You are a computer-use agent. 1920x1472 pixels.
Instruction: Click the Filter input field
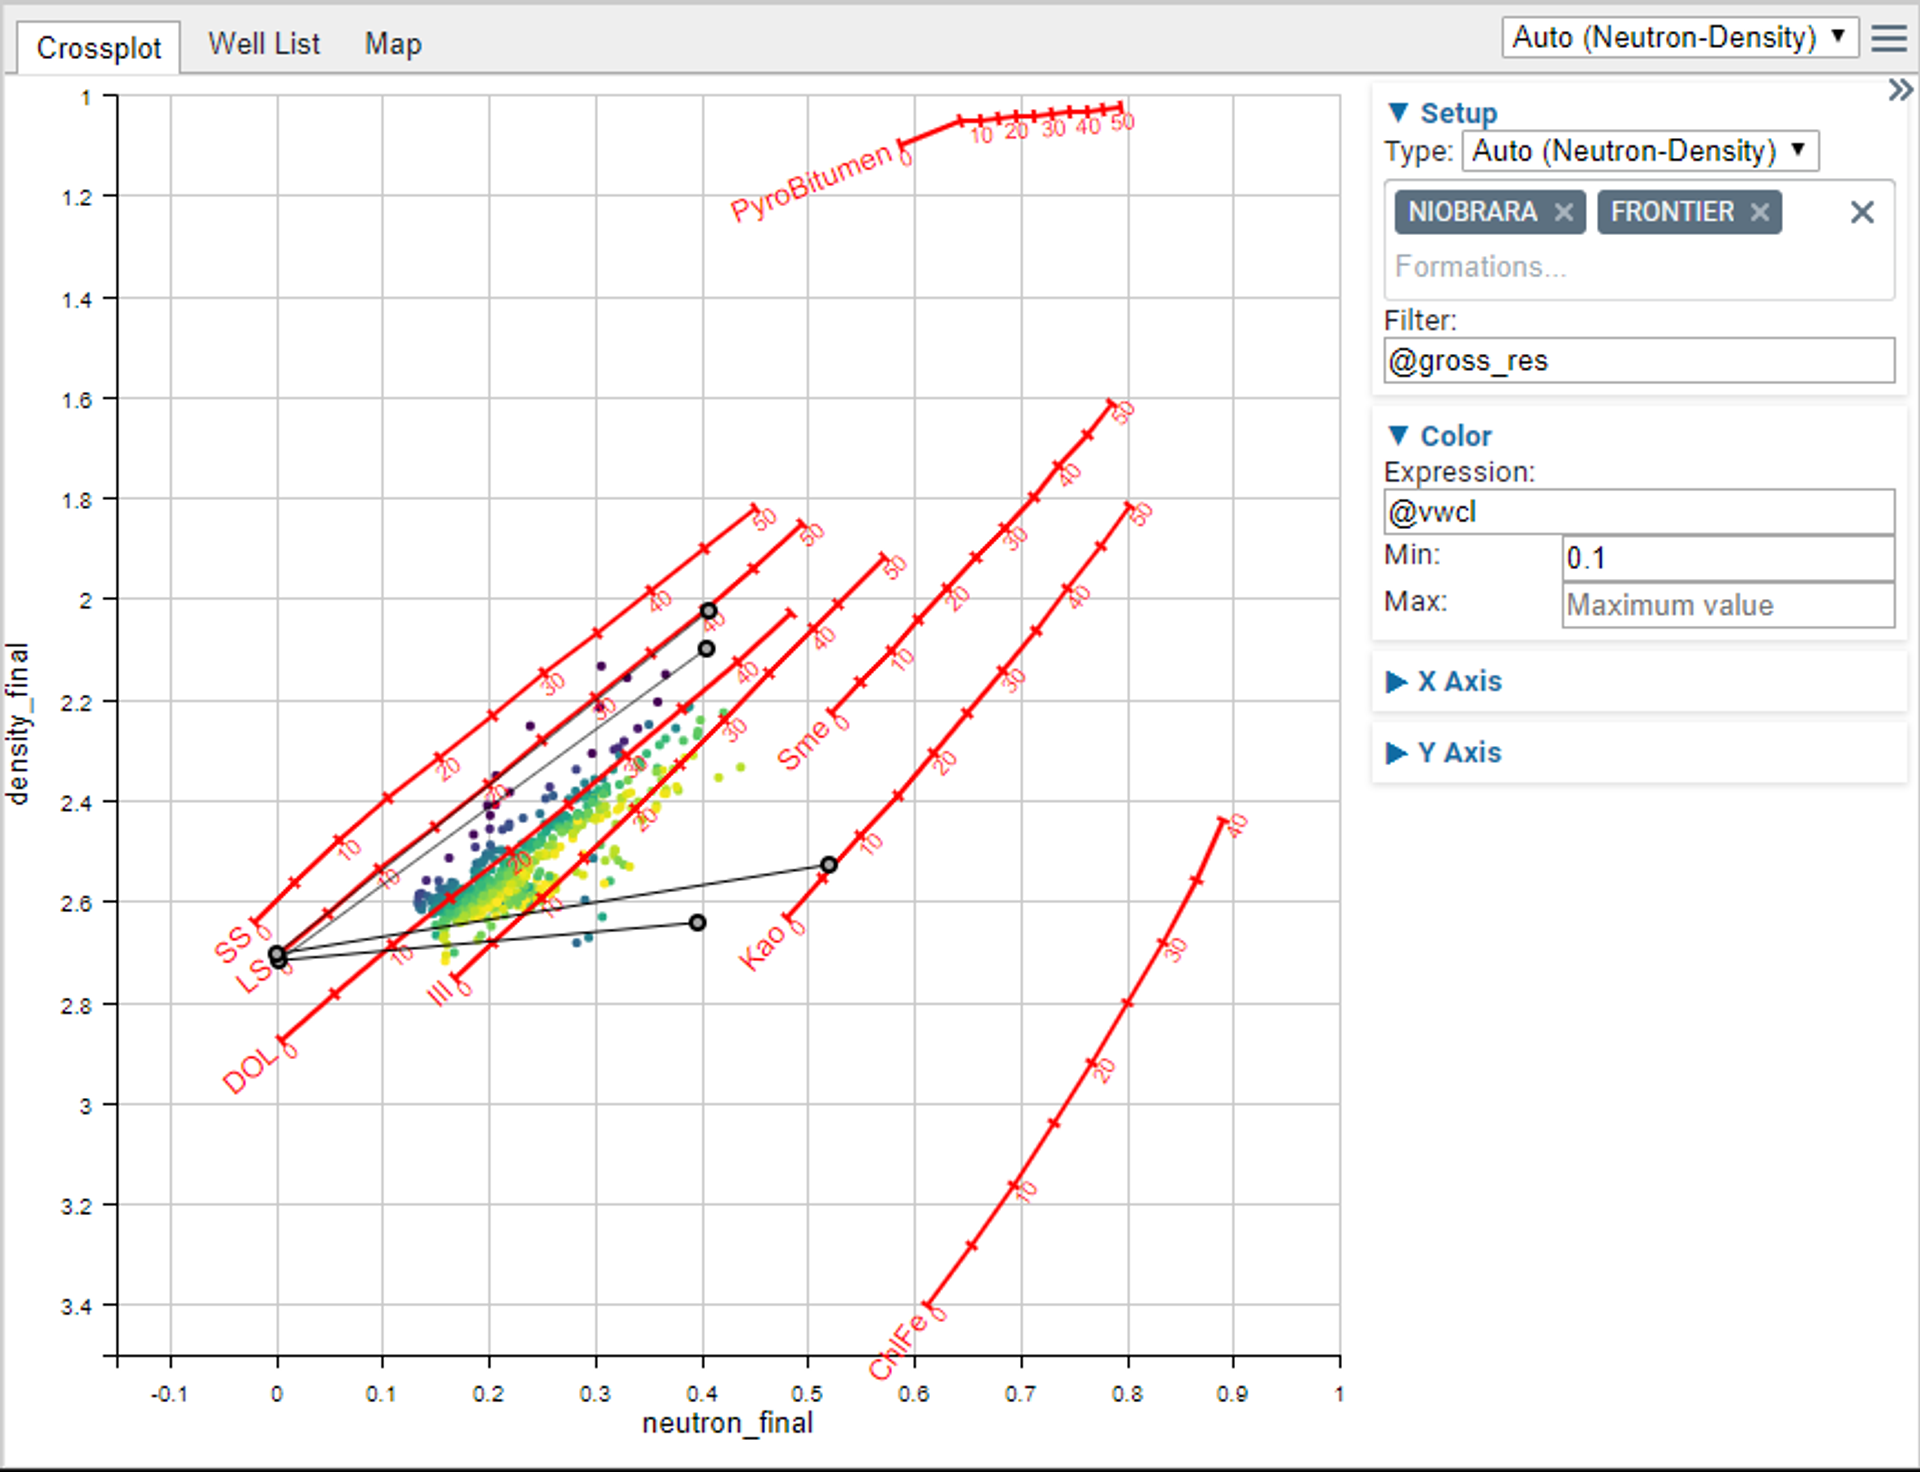pos(1638,360)
